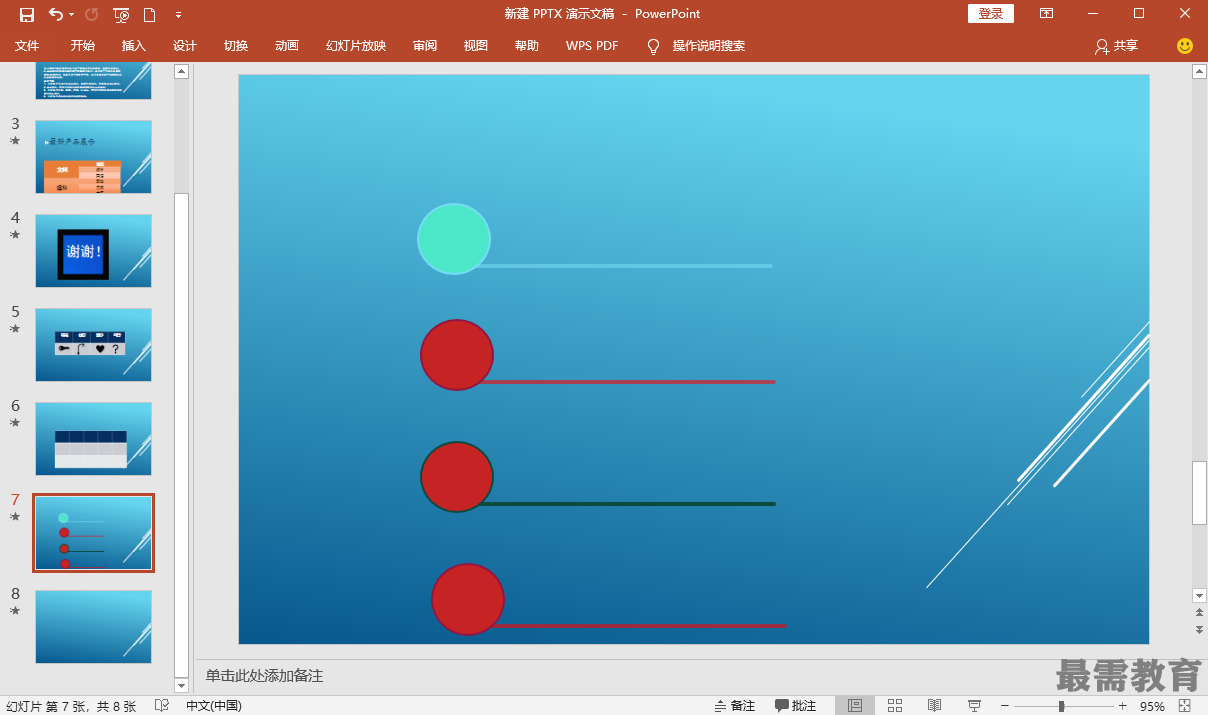Viewport: 1208px width, 715px height.
Task: Switch to the 开始 ribbon tab
Action: point(83,46)
